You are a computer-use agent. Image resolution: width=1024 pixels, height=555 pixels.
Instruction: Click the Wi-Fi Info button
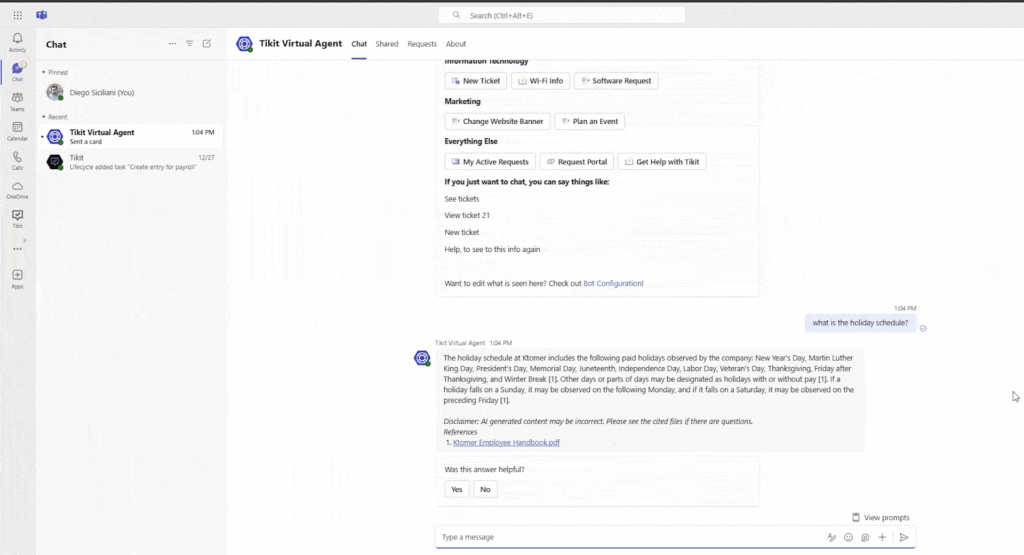click(541, 81)
